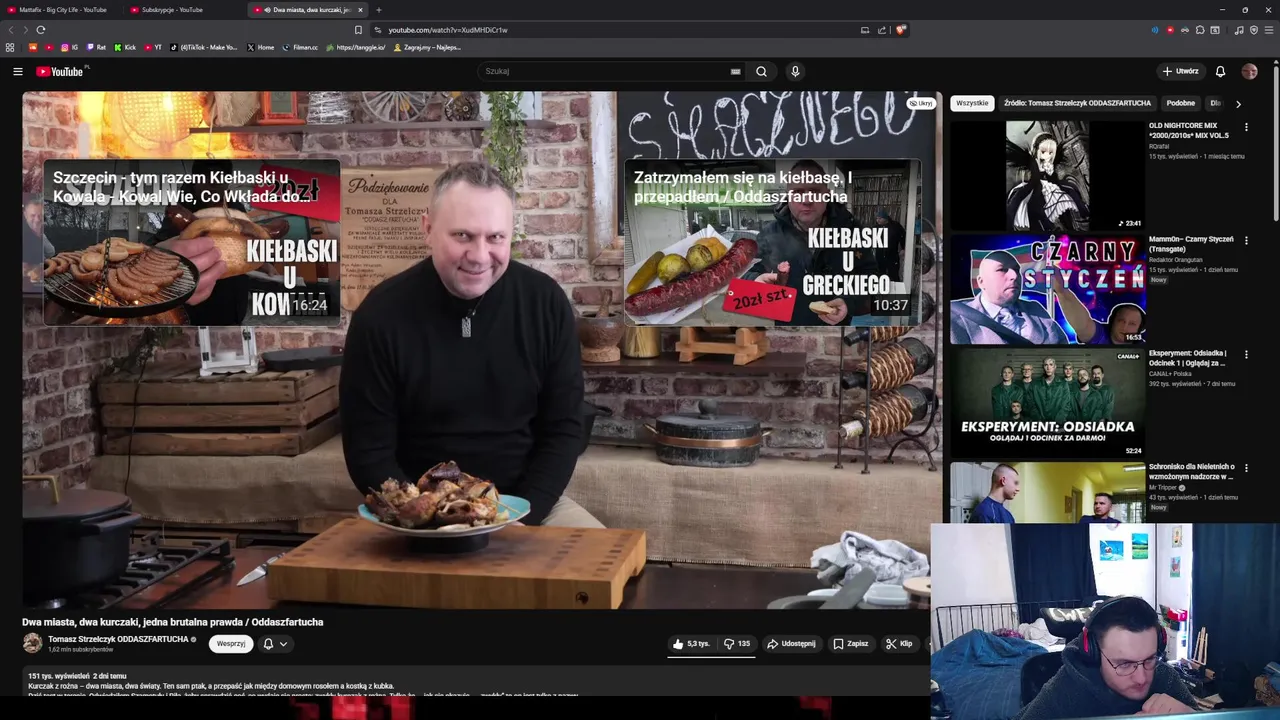Open options menu for OLD NIGHTCORE MIX video
1280x720 pixels.
[x=1246, y=127]
